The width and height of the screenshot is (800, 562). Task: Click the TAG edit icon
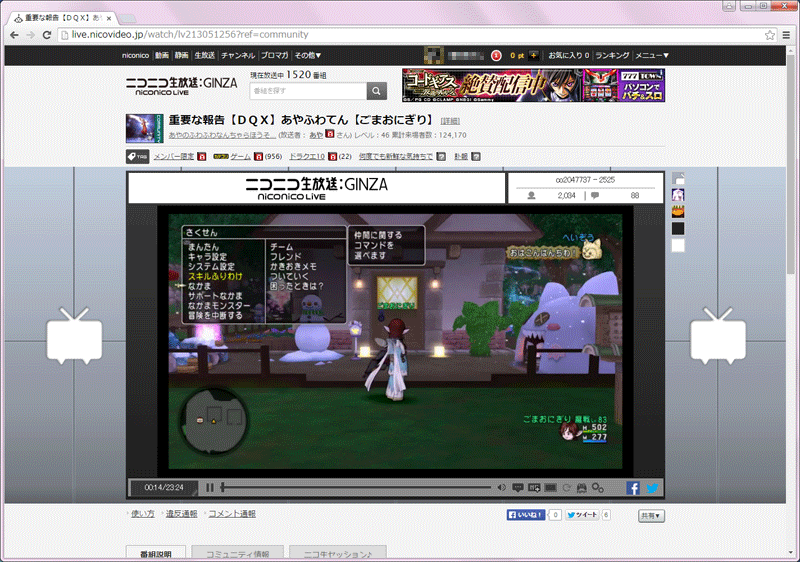click(x=137, y=157)
